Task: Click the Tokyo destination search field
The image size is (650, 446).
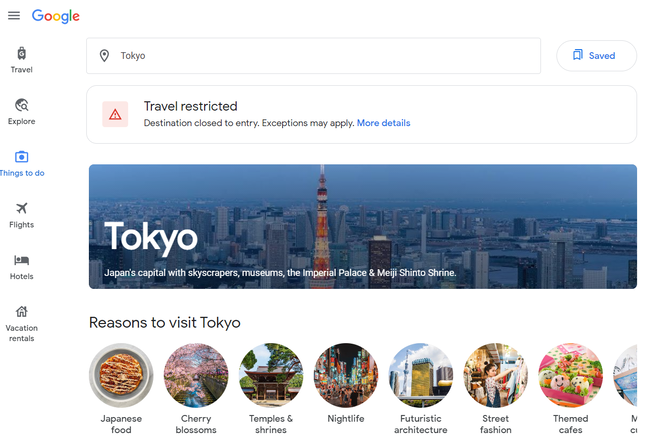Action: pos(313,56)
